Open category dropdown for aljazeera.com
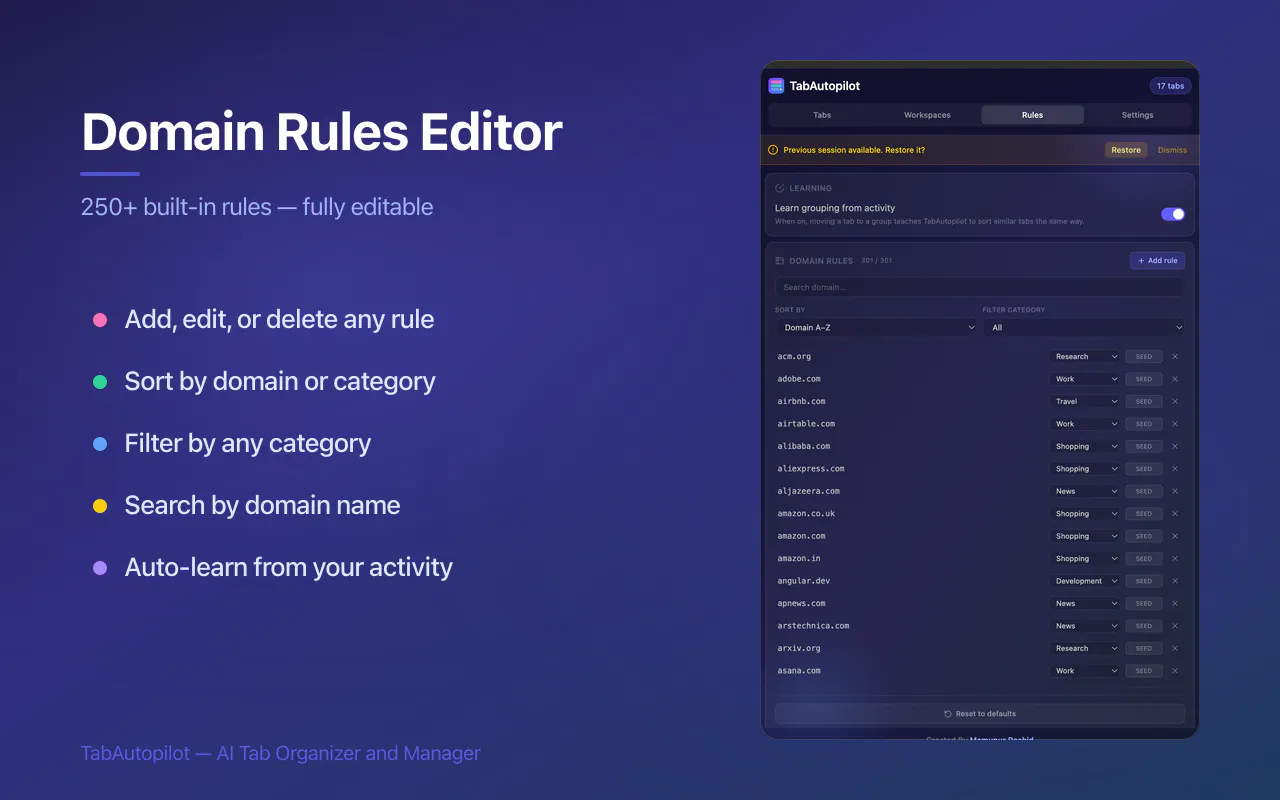This screenshot has height=800, width=1280. pyautogui.click(x=1085, y=491)
